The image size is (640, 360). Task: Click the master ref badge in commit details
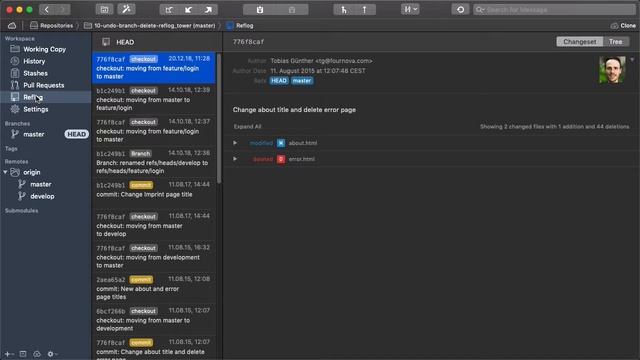click(x=302, y=81)
